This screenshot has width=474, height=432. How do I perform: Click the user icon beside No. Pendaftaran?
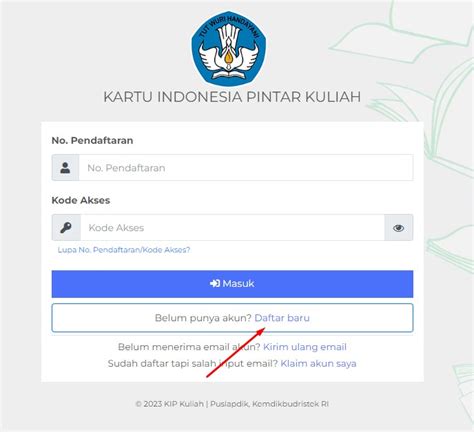(65, 168)
